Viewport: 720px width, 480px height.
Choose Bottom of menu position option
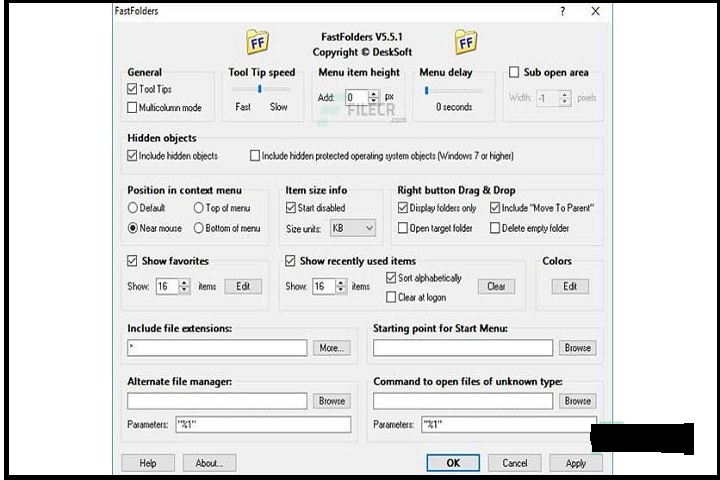pos(197,228)
